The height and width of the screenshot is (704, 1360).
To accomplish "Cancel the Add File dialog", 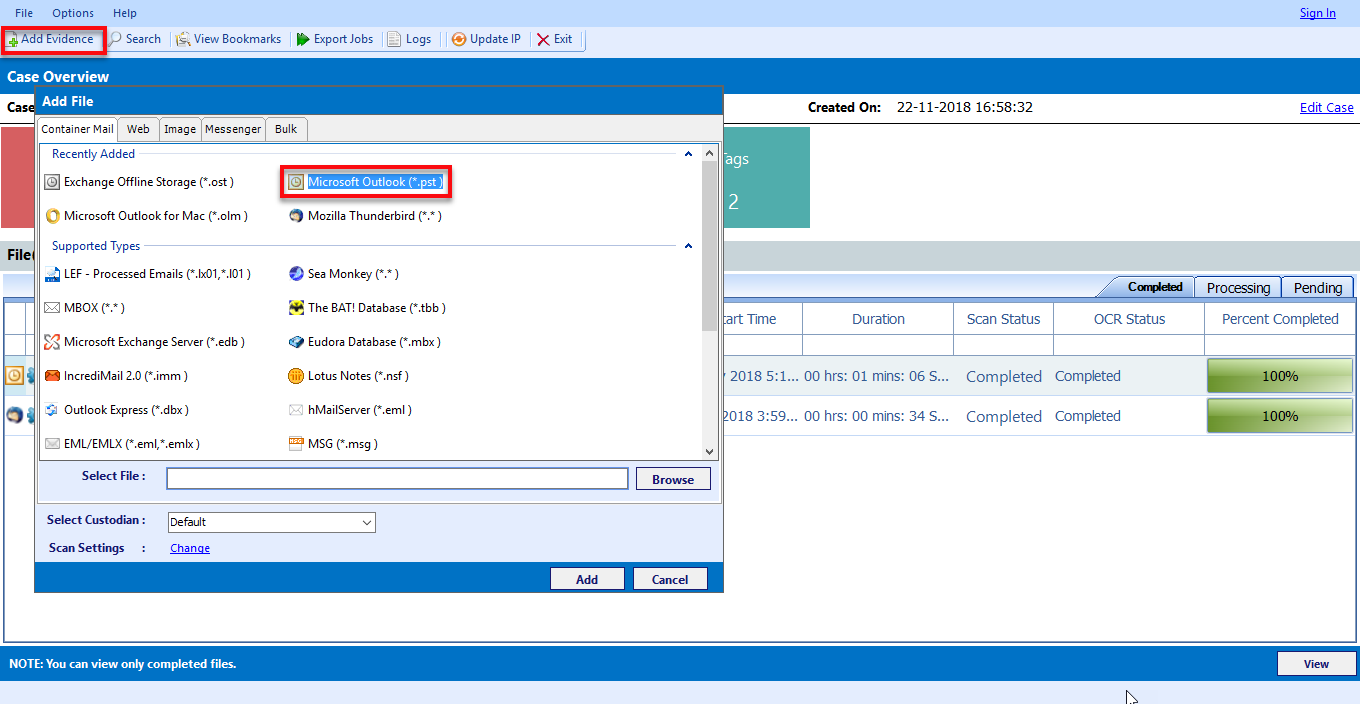I will [x=670, y=579].
